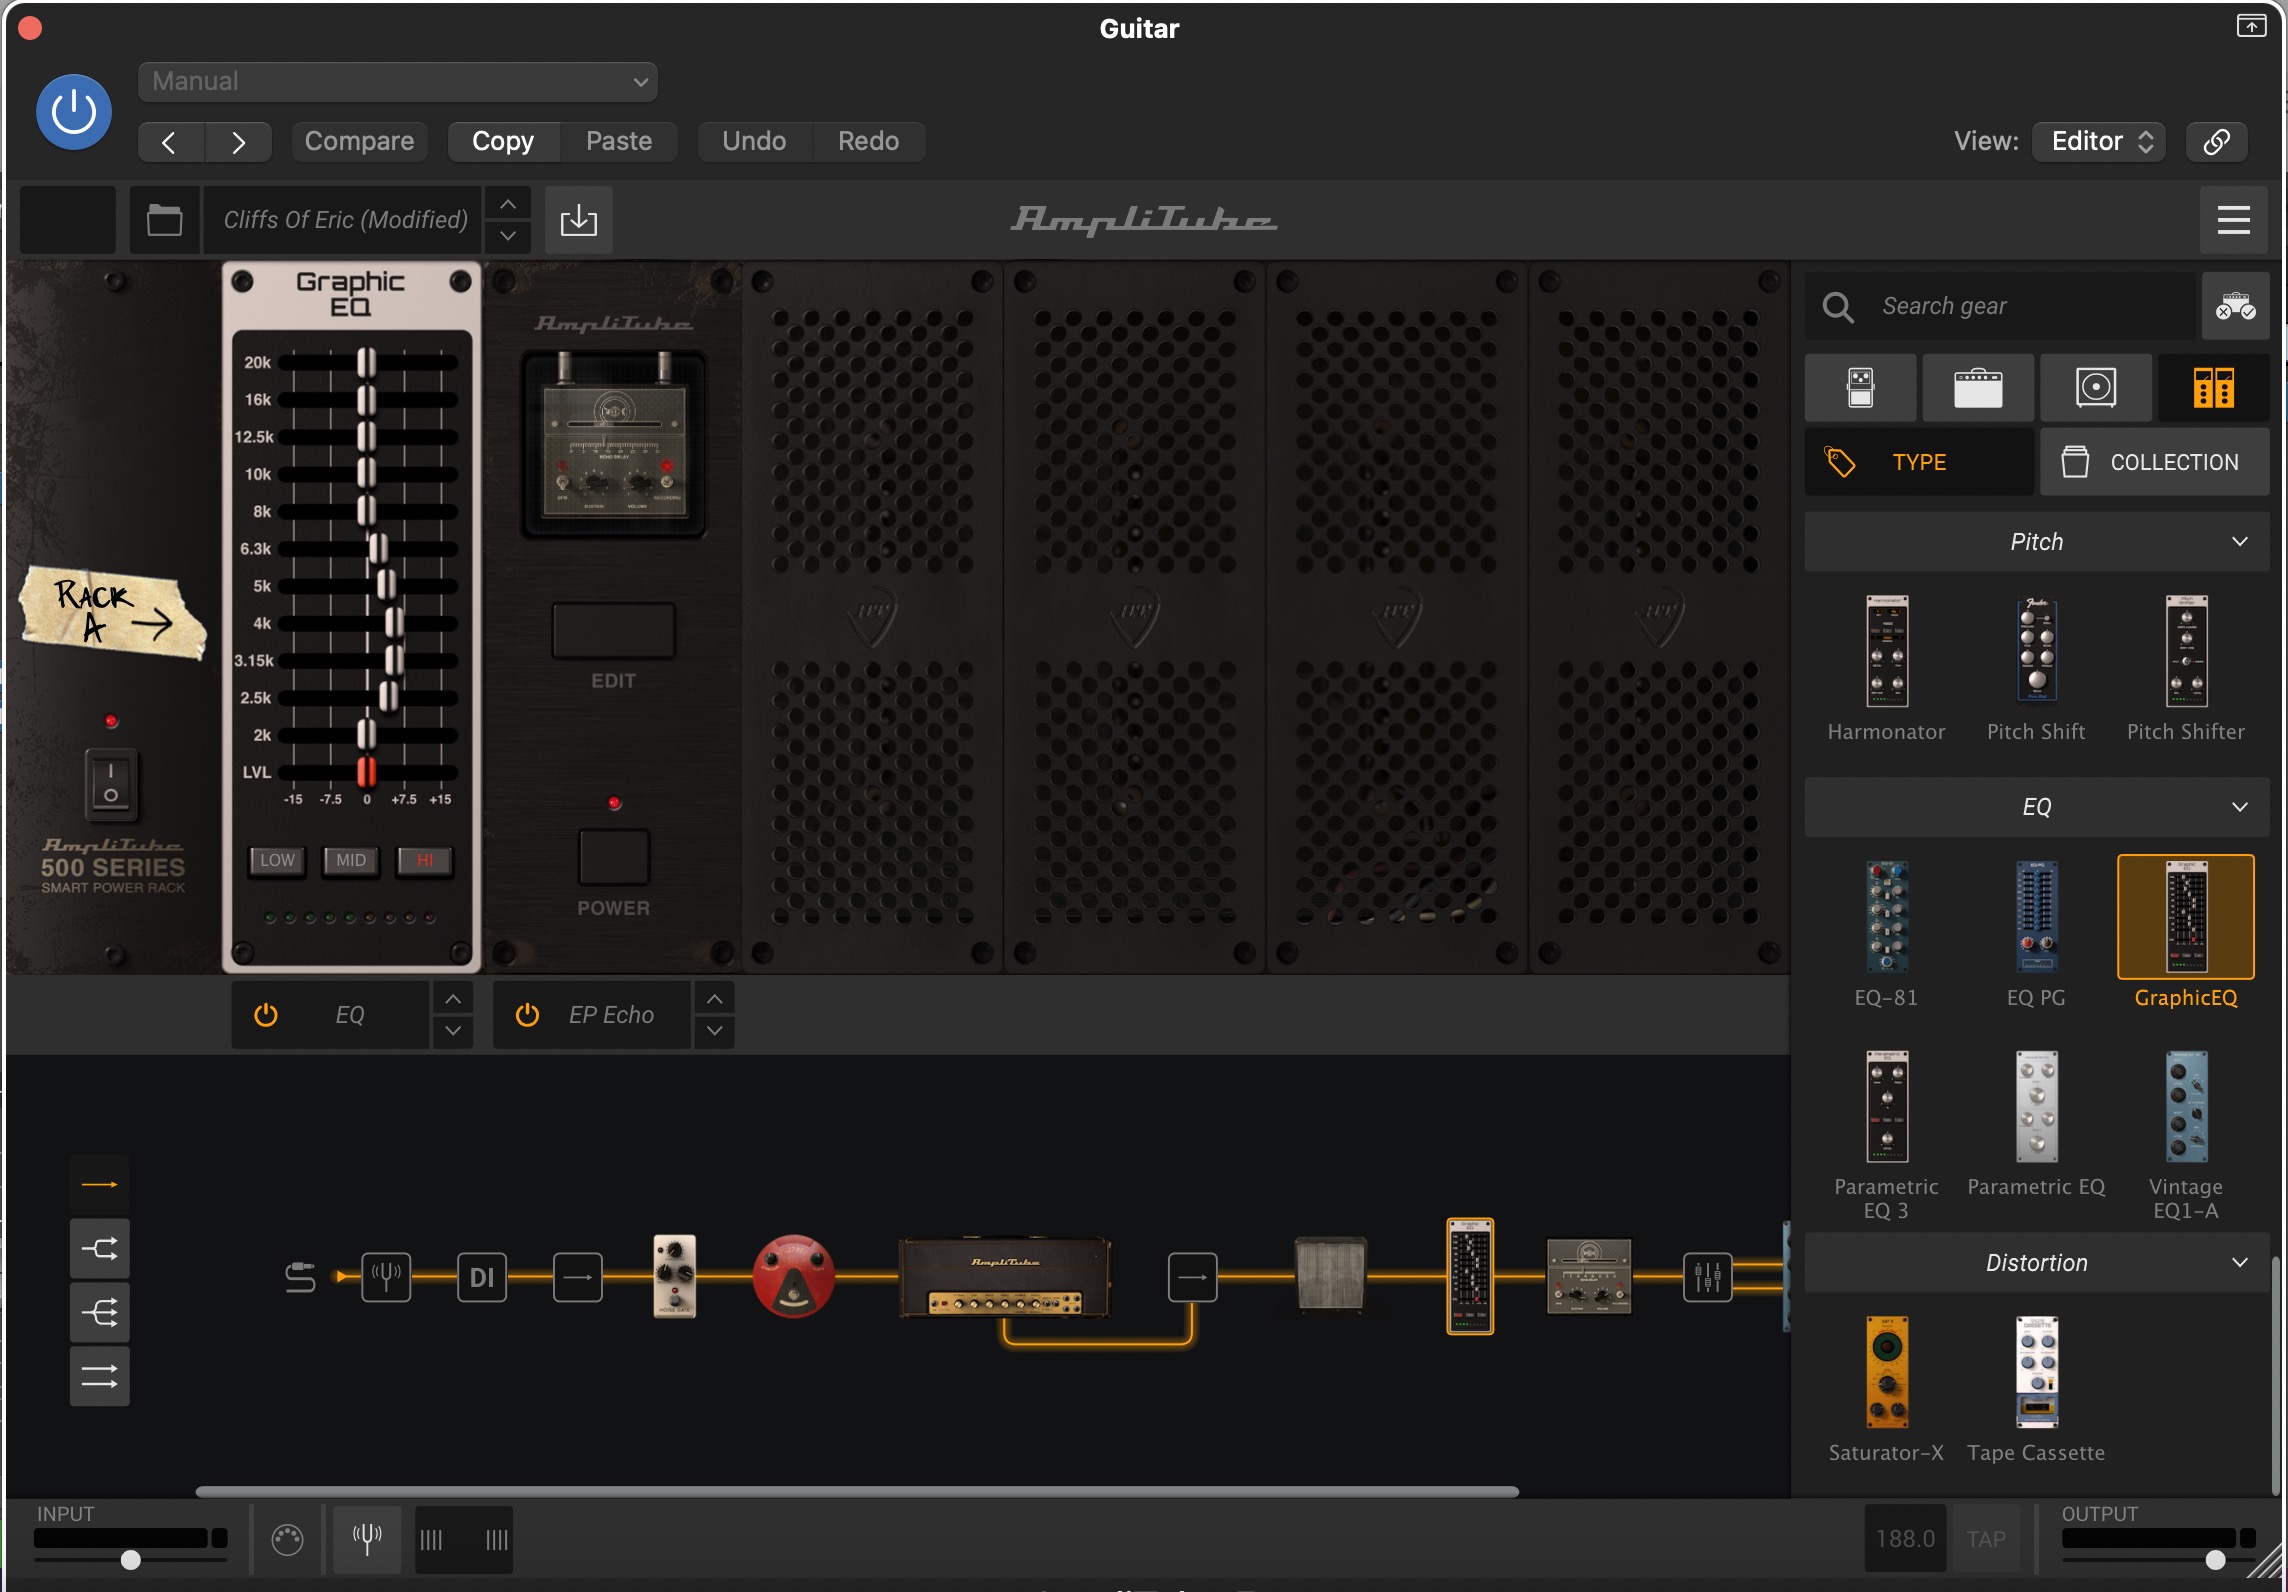Screen dimensions: 2288x1592
Task: Click the save preset download icon
Action: click(x=578, y=219)
